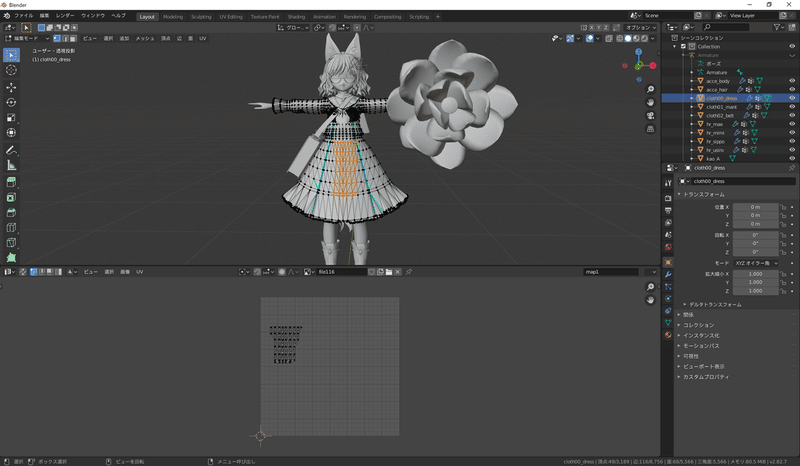Switch to the UV Editing workspace tab
Screen dimensions: 800x466
(232, 17)
